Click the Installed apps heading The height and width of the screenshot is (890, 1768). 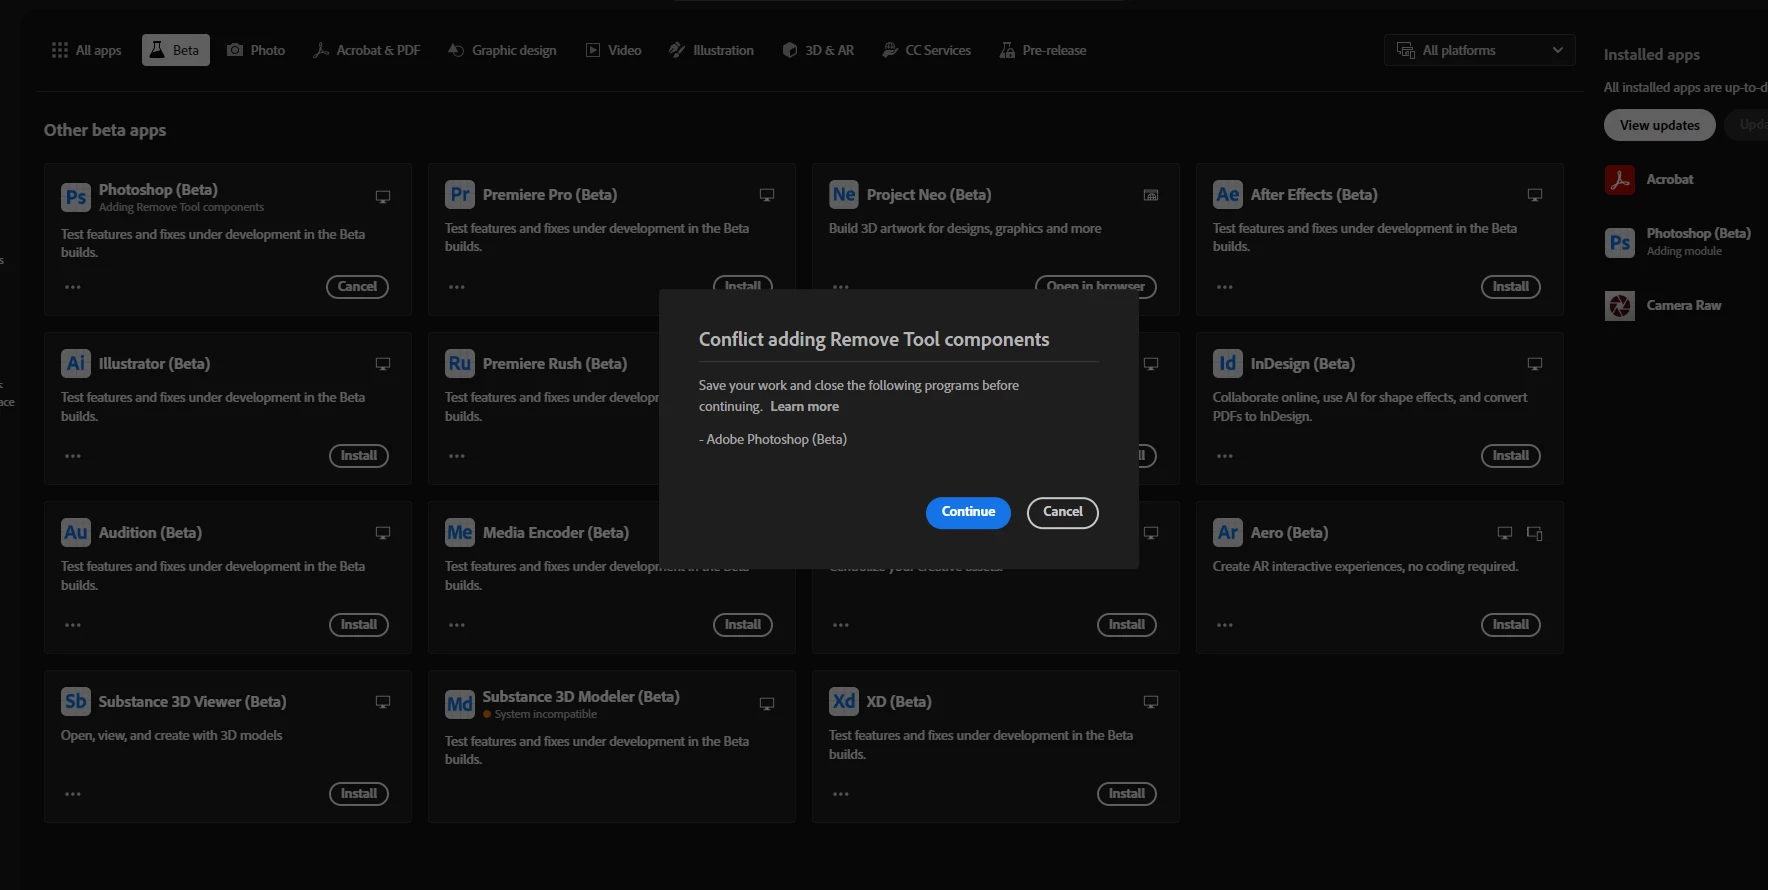1651,55
